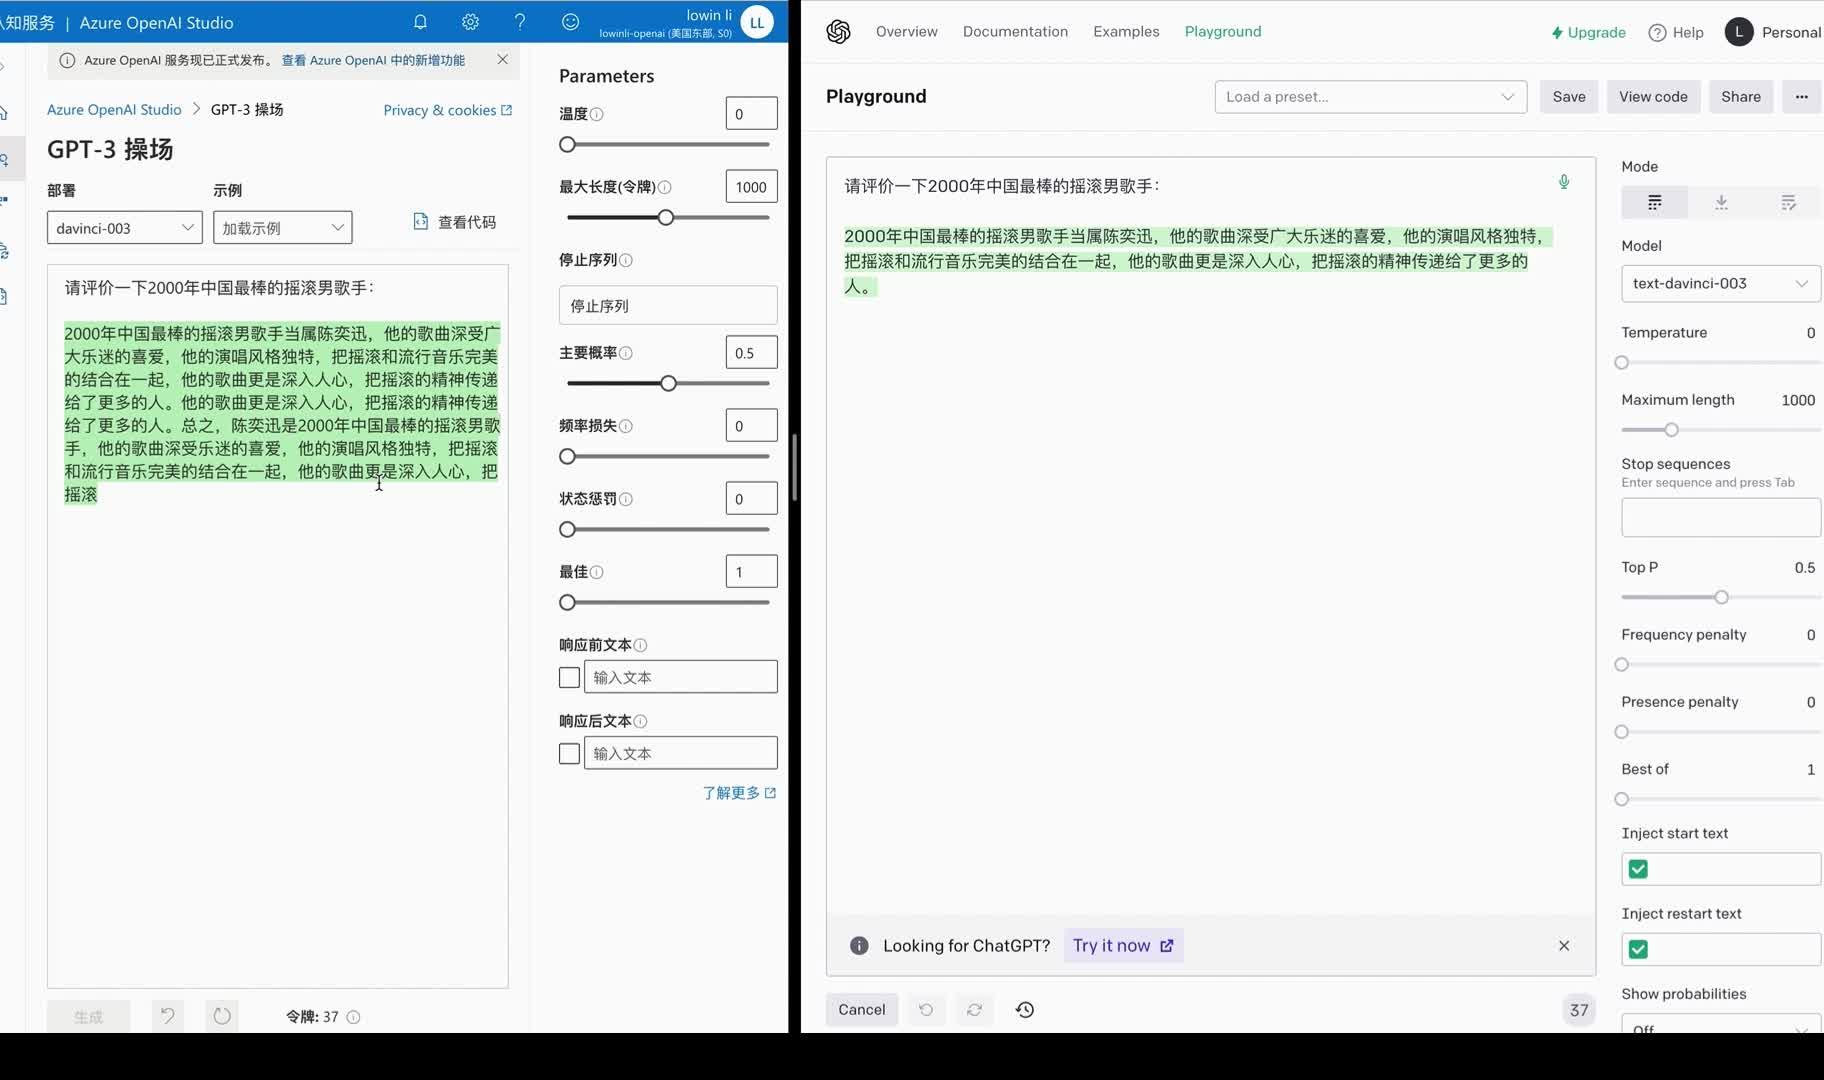Open the Load a preset dropdown
This screenshot has height=1080, width=1824.
(1369, 96)
